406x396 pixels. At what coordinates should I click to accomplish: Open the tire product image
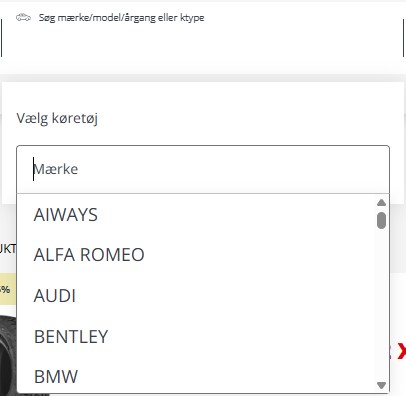click(x=8, y=355)
